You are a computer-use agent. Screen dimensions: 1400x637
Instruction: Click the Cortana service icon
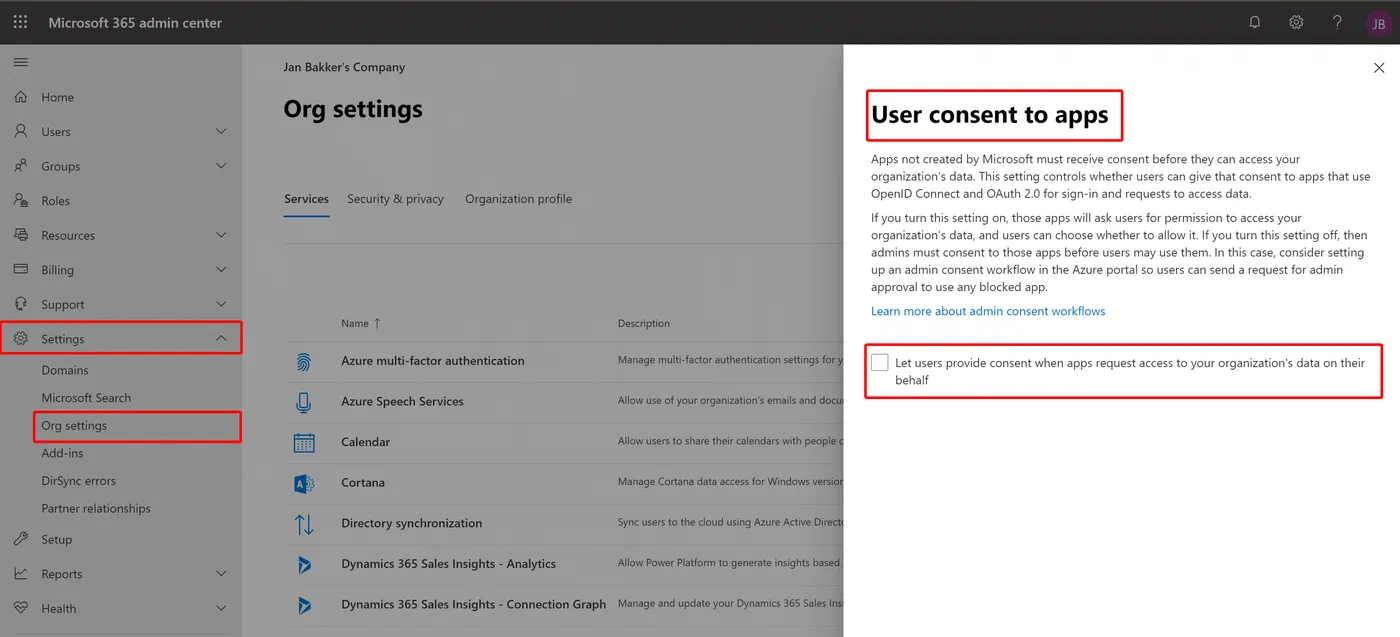[x=304, y=483]
